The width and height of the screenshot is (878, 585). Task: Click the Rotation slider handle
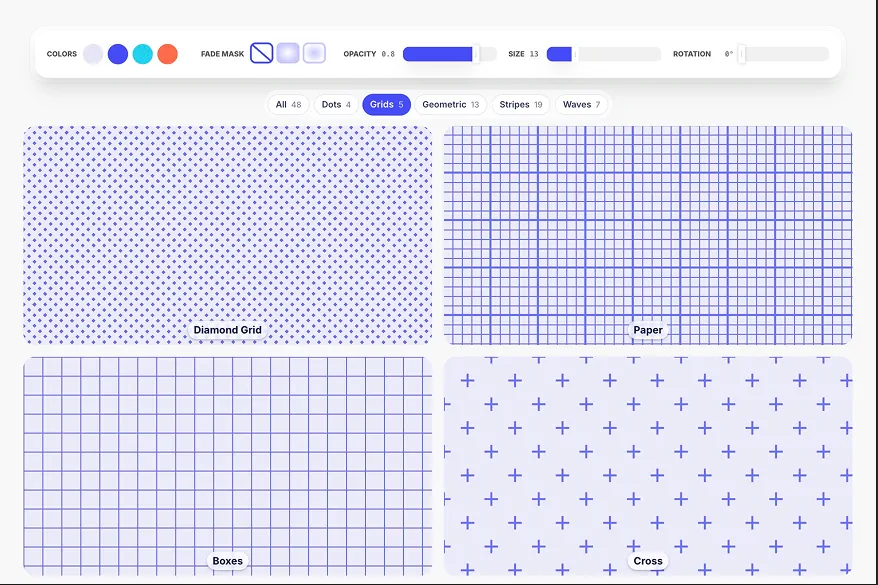[x=742, y=54]
